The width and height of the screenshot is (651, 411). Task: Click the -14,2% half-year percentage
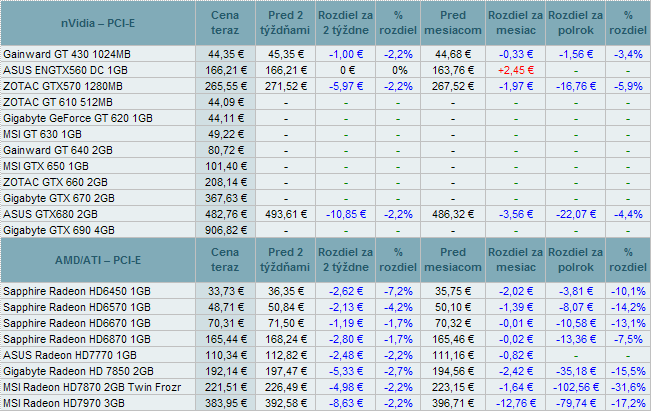[628, 307]
